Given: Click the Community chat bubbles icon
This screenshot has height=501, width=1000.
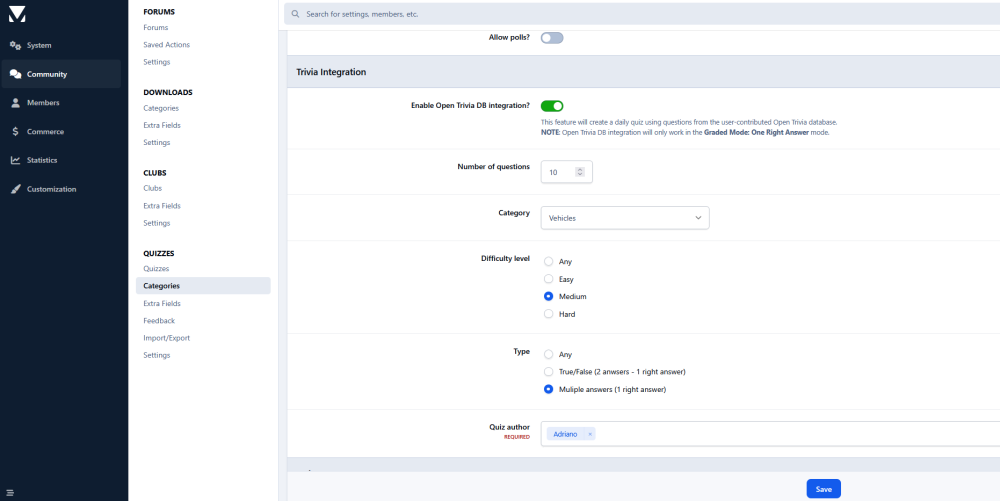Looking at the screenshot, I should 16,74.
